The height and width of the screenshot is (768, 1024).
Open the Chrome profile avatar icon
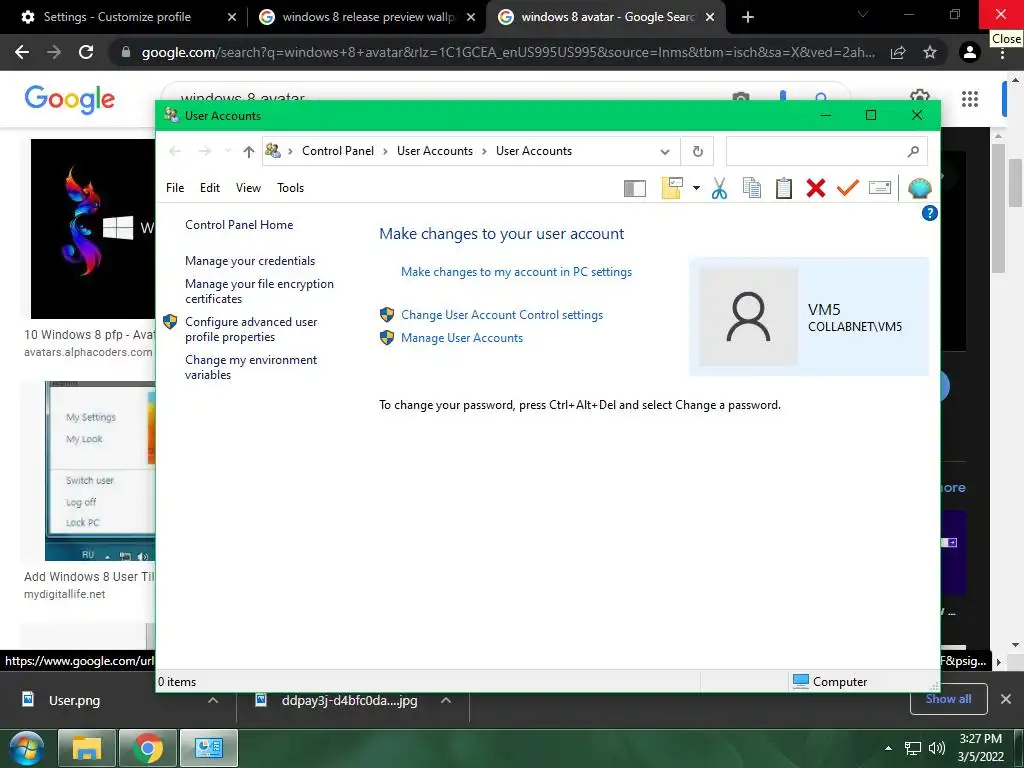coord(970,52)
